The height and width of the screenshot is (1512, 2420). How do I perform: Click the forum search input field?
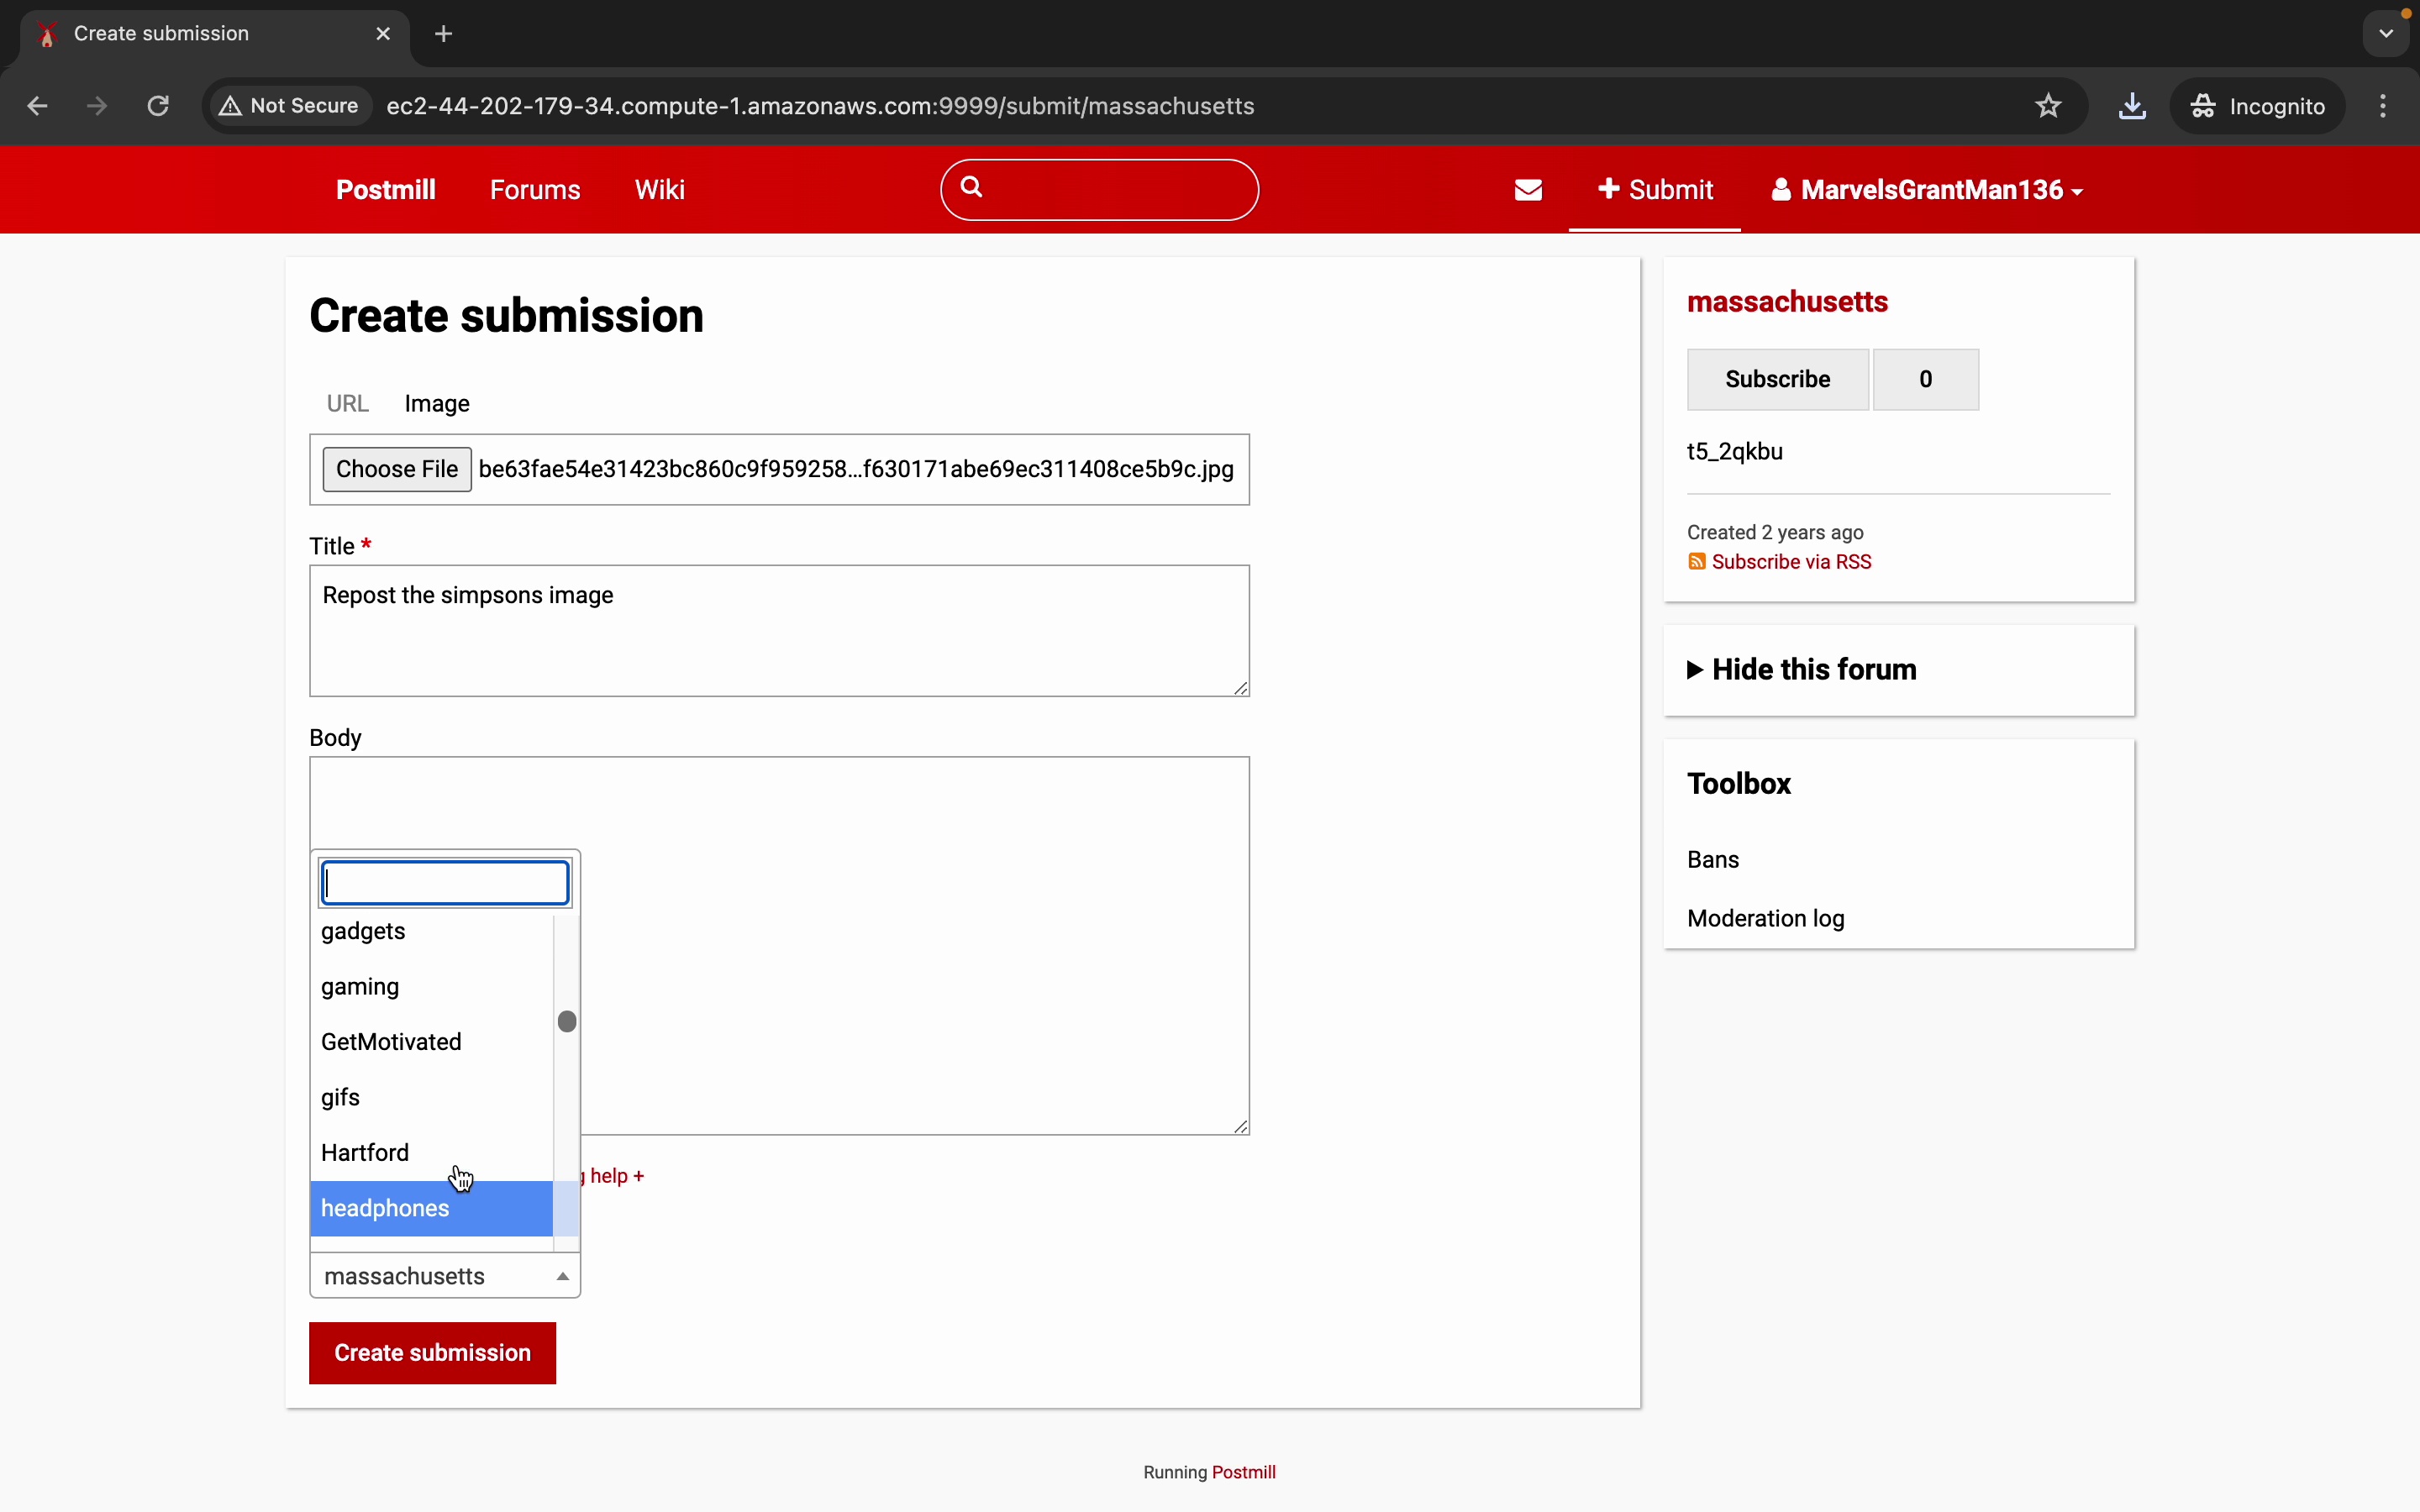(445, 883)
